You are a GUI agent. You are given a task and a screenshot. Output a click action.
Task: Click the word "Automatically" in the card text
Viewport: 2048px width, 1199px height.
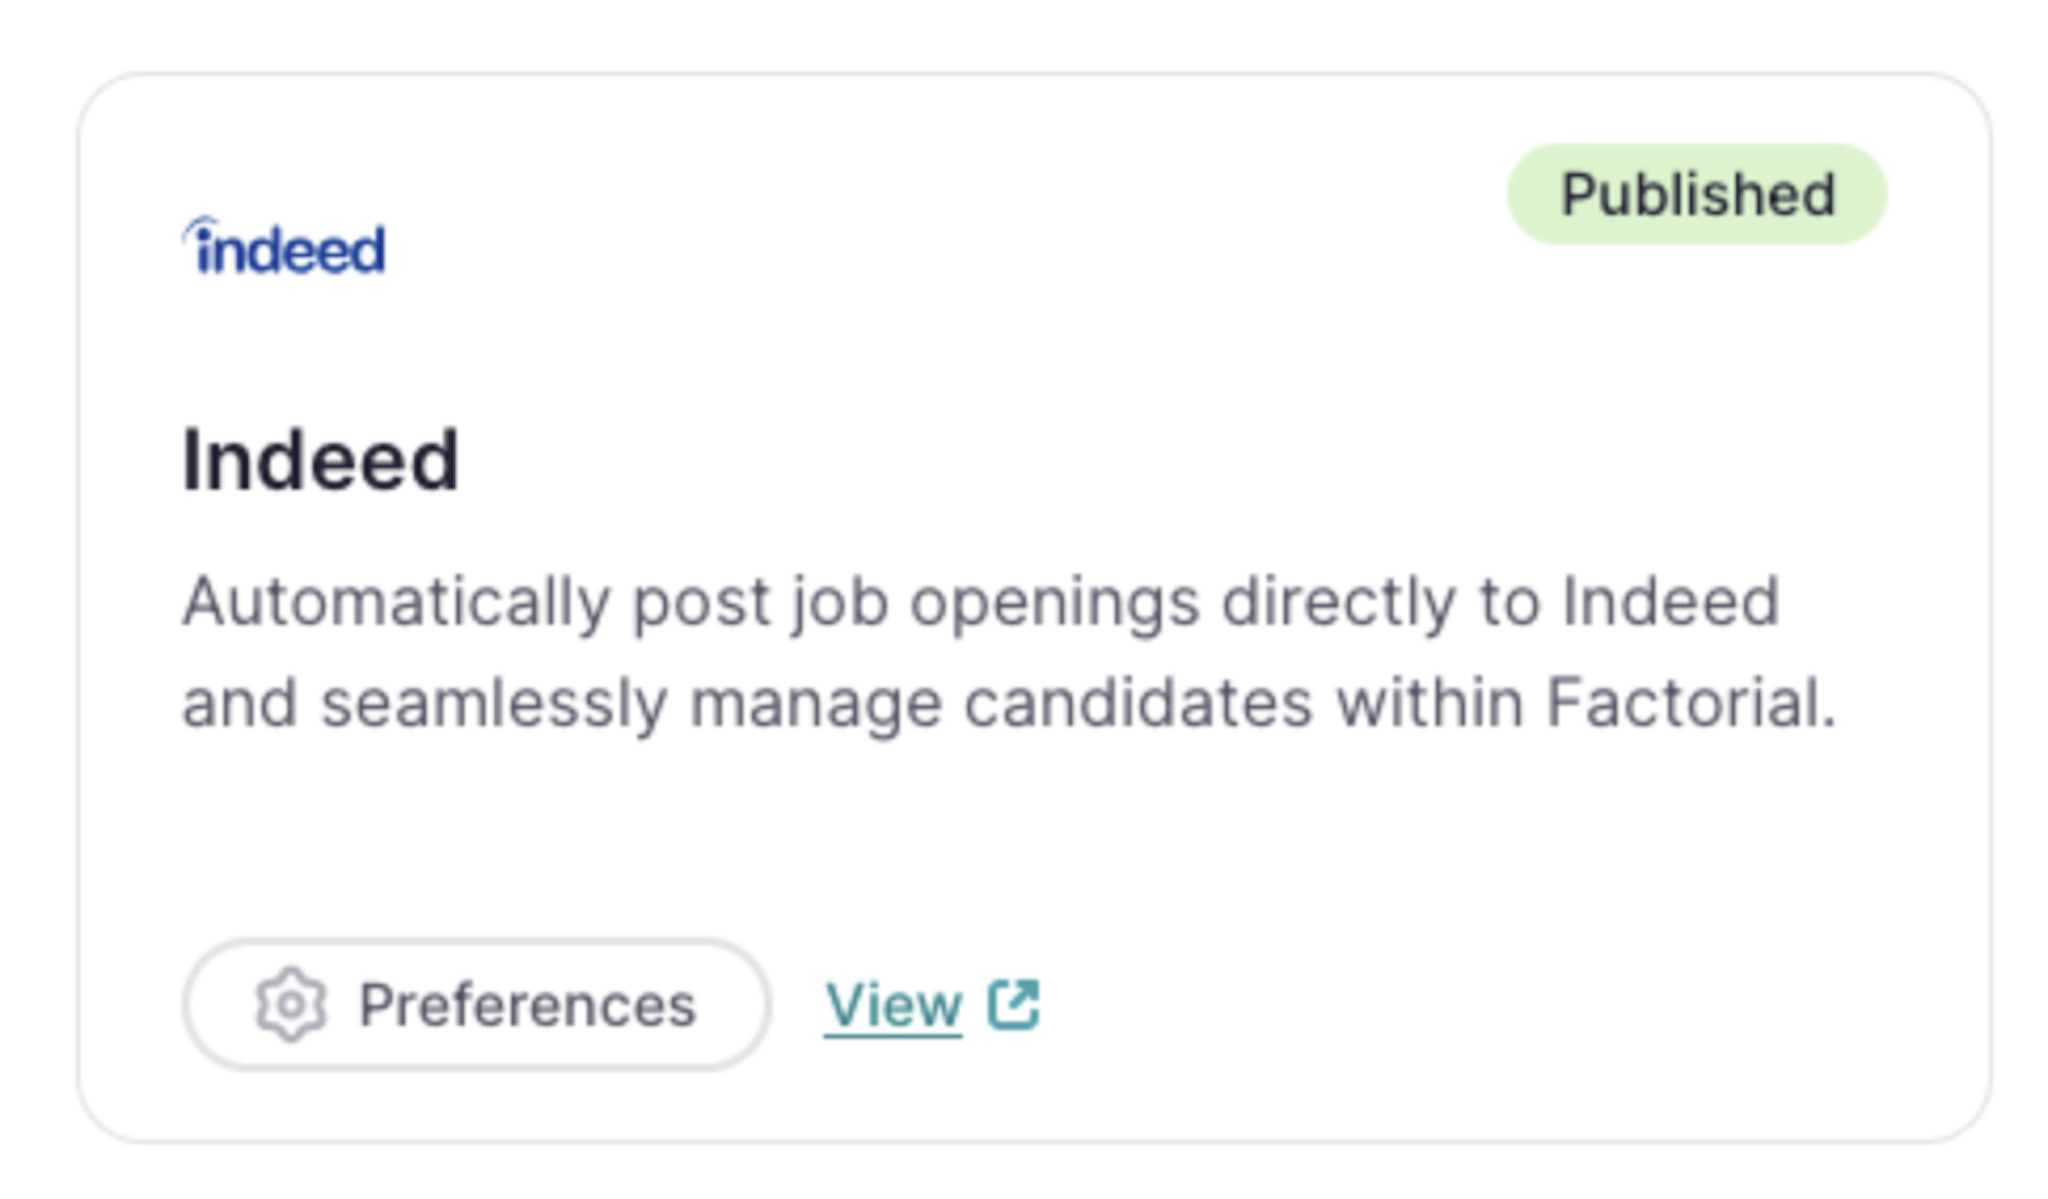[396, 602]
